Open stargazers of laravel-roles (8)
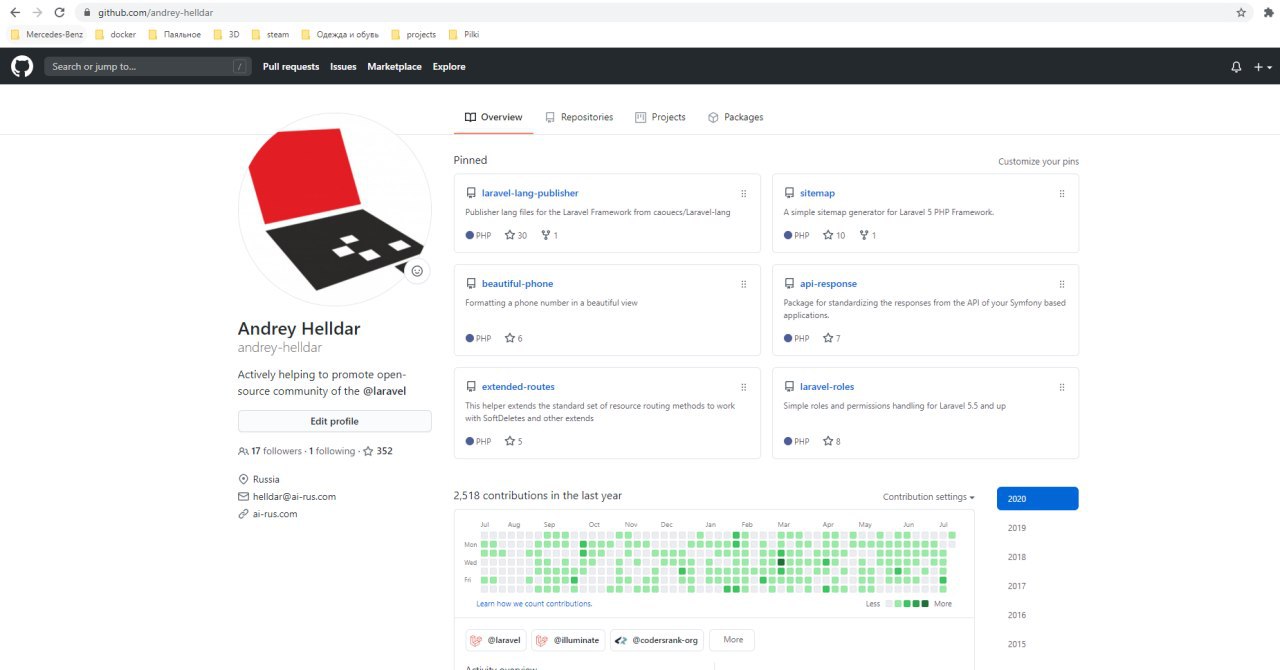Viewport: 1280px width, 670px height. point(832,441)
